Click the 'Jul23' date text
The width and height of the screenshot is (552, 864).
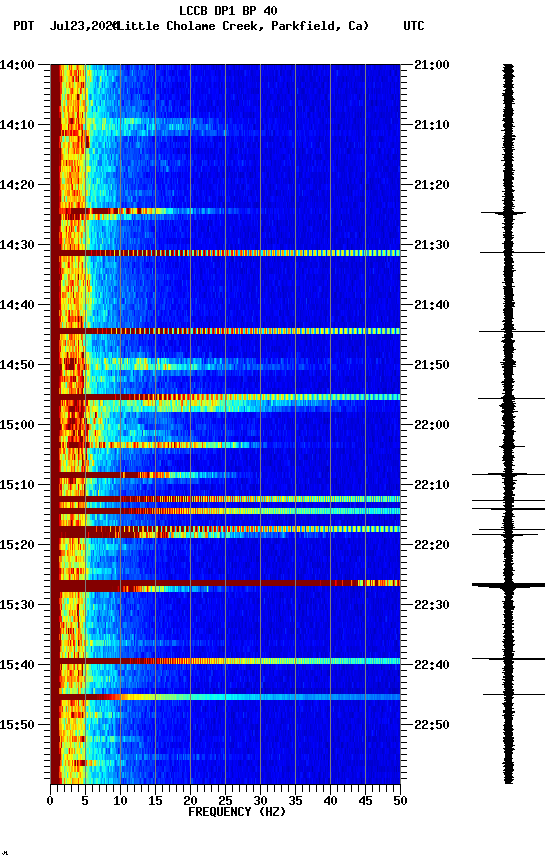click(x=67, y=26)
